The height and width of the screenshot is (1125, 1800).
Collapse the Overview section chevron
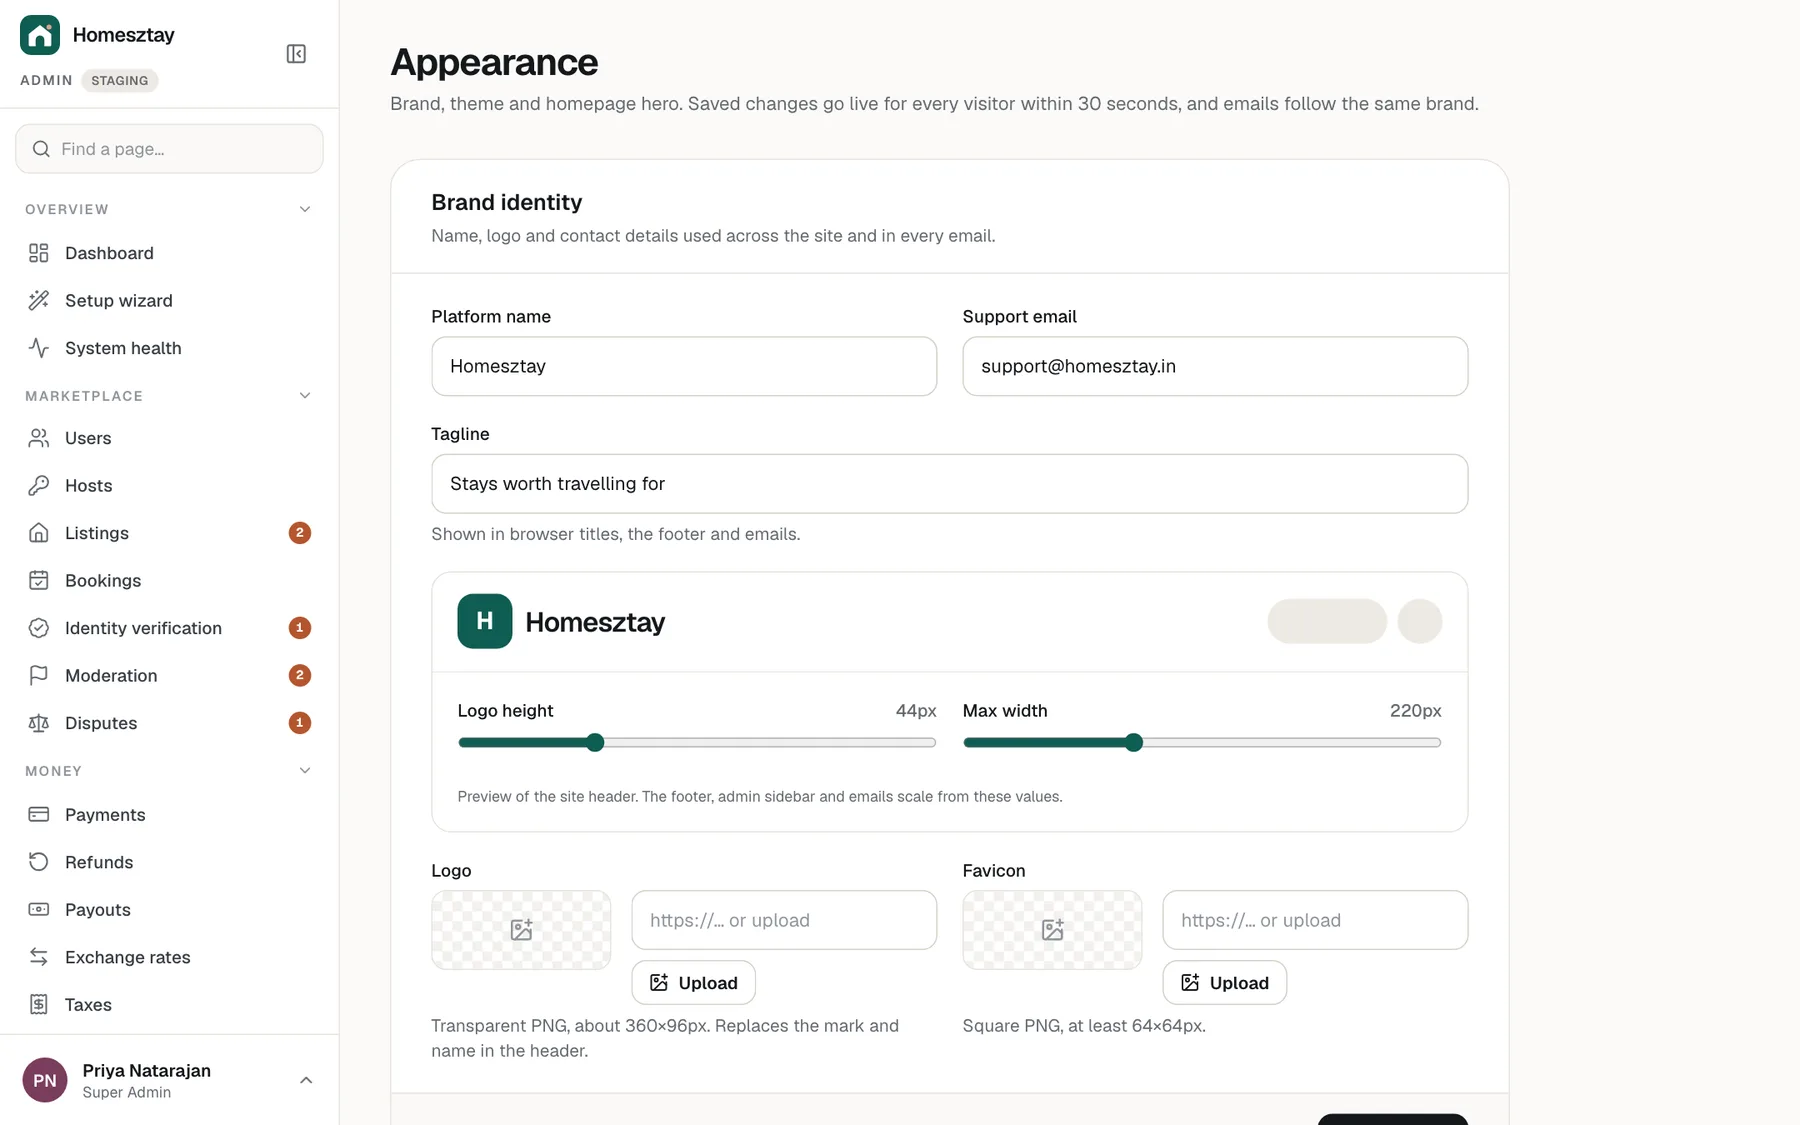tap(305, 209)
